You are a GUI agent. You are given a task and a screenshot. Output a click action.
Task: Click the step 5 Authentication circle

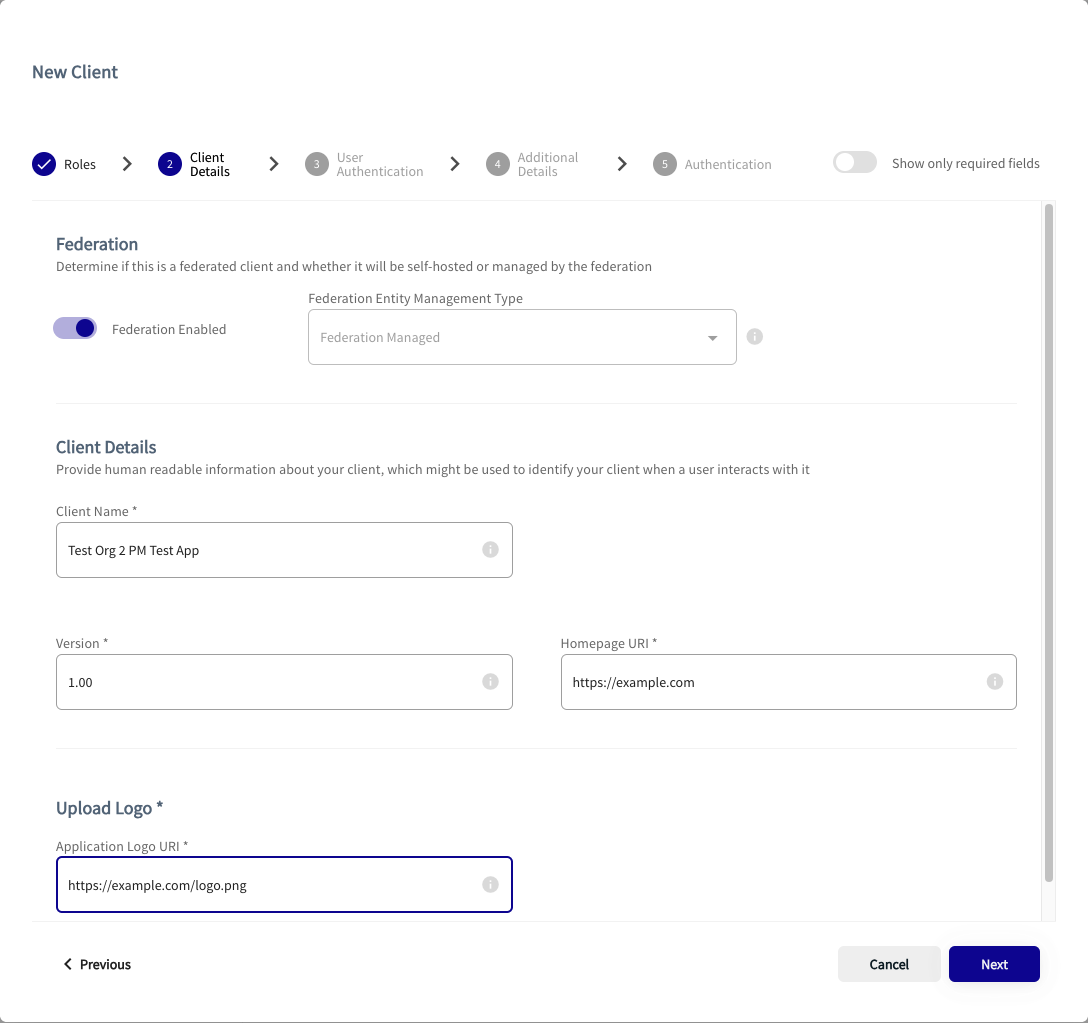pos(665,164)
